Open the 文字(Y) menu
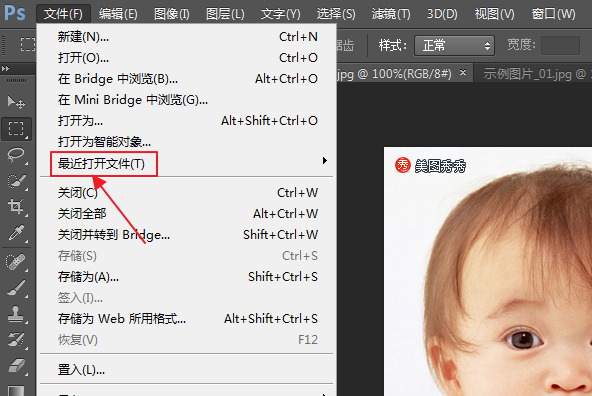The width and height of the screenshot is (592, 396). coord(281,14)
